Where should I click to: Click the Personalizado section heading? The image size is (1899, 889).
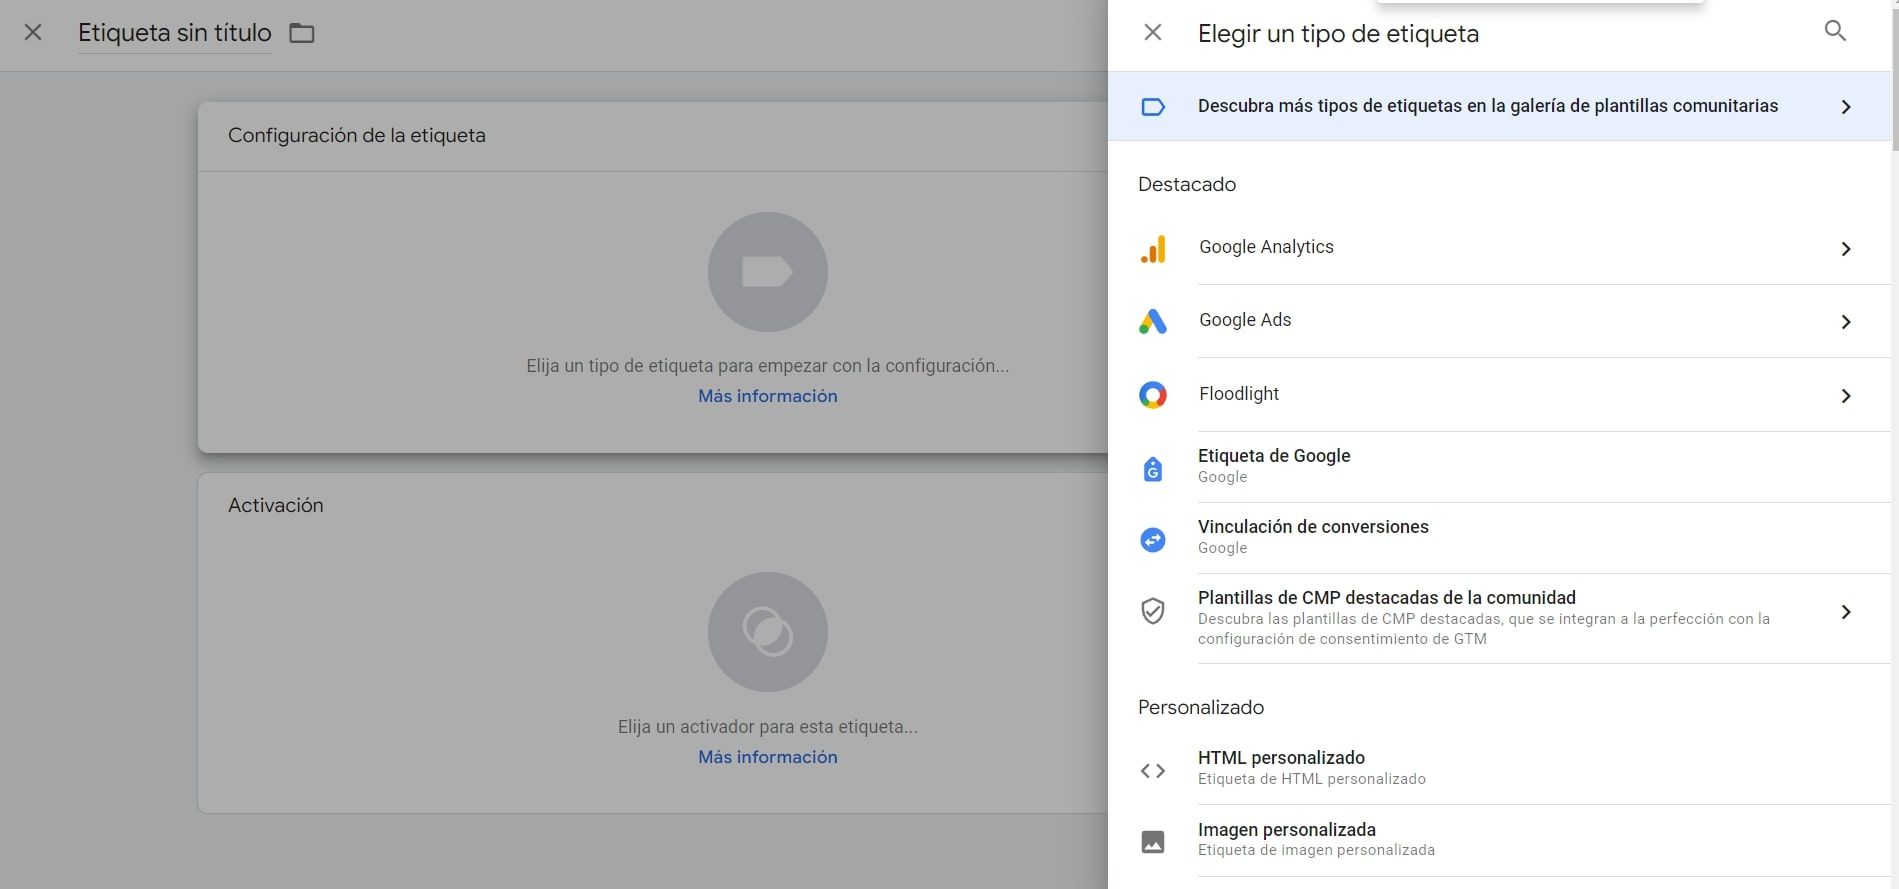(1201, 707)
